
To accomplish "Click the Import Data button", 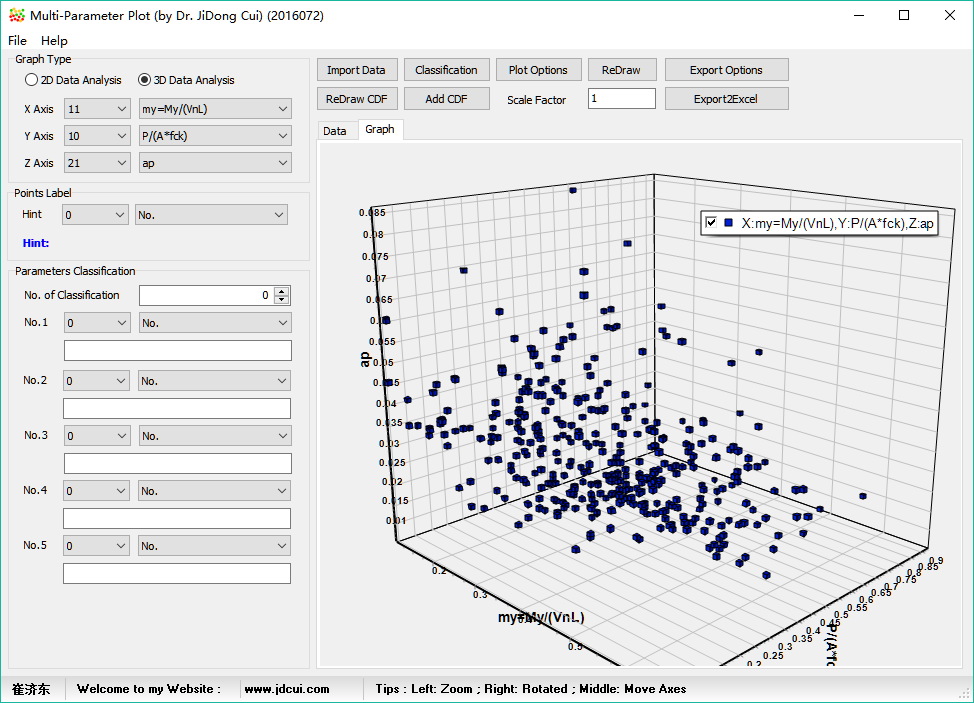I will click(356, 70).
